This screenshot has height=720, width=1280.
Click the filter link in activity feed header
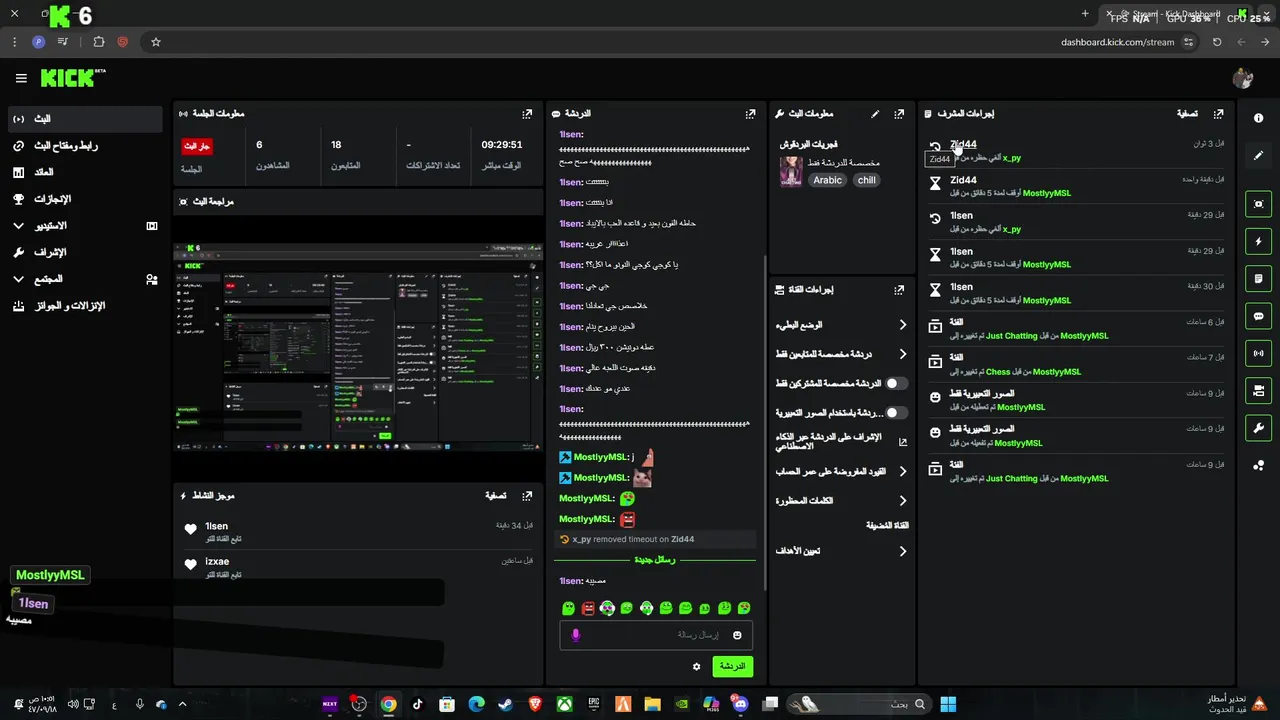pyautogui.click(x=495, y=495)
